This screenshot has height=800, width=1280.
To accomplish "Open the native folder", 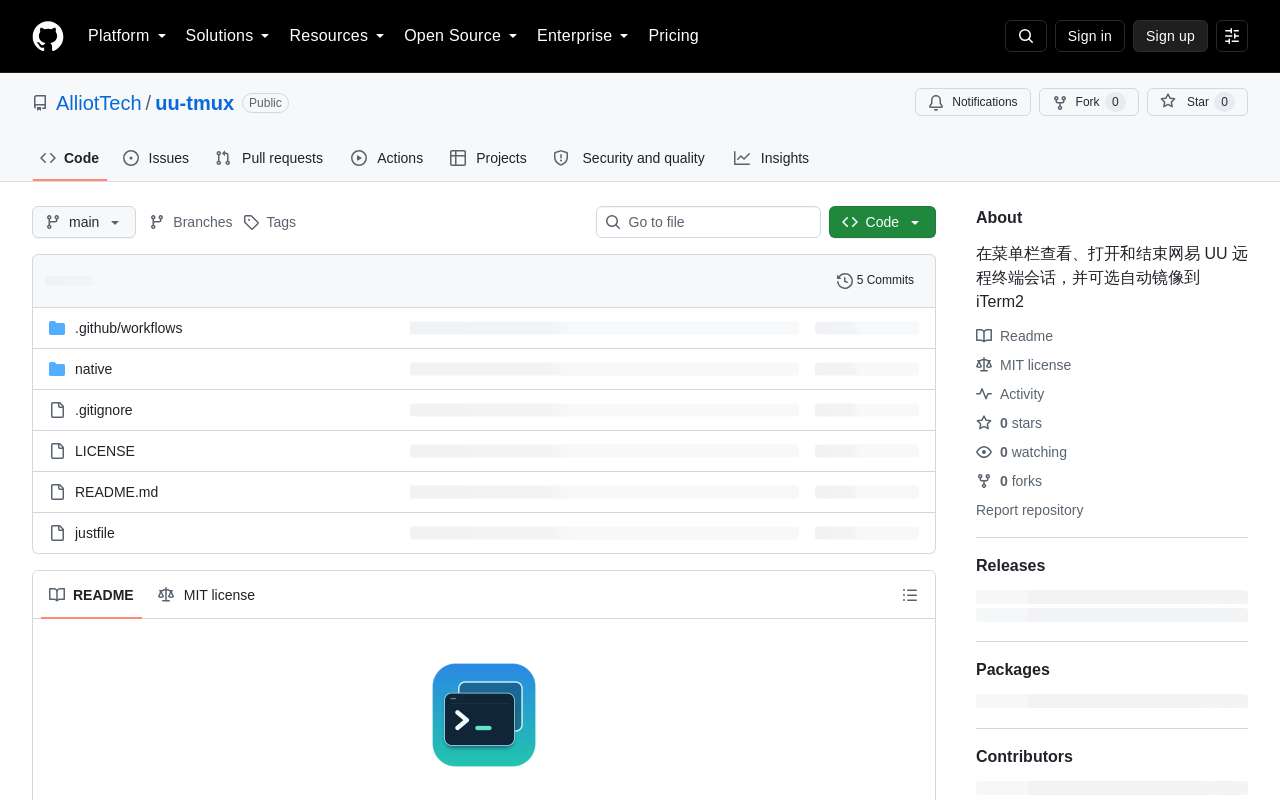I will (94, 369).
